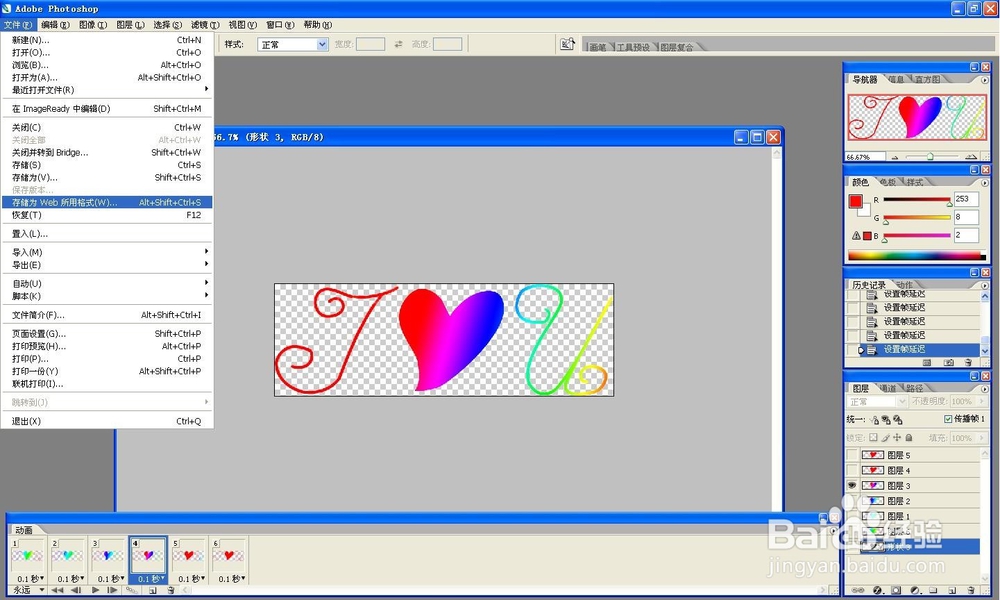Screen dimensions: 1000x600
Task: Select frame 2 thumbnail in the animation timeline
Action: pos(67,555)
